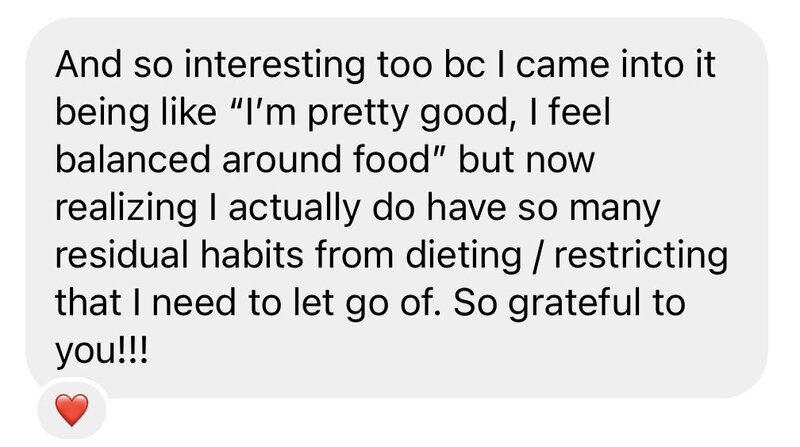Click the word "realizing" in the message

[126, 208]
